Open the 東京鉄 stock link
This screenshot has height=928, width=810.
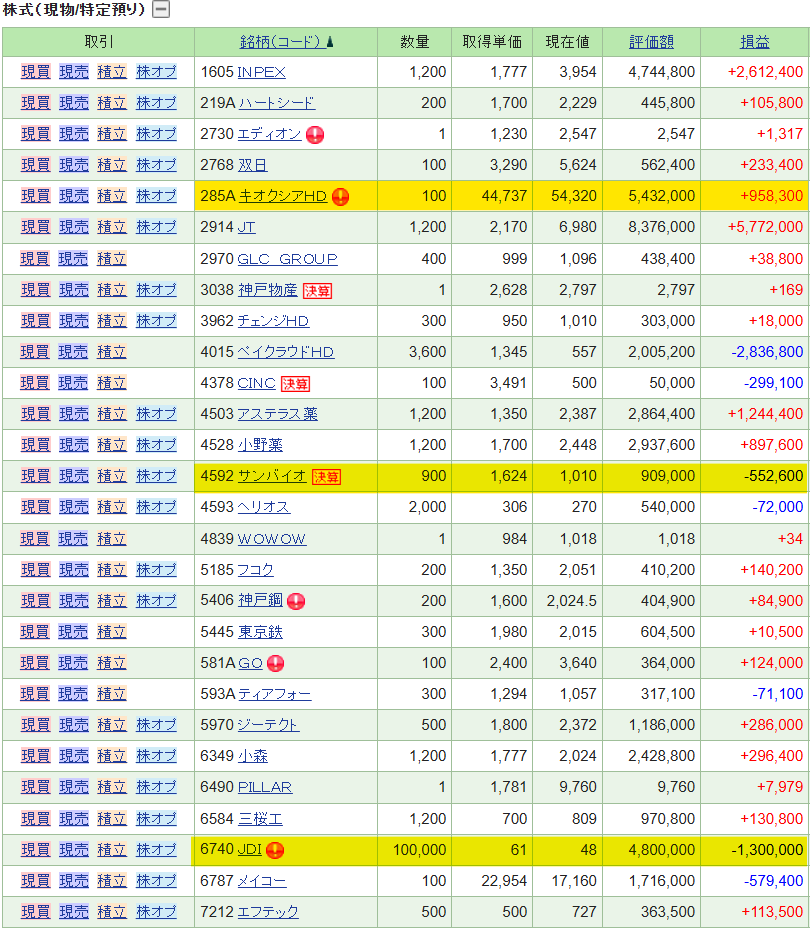coord(260,632)
